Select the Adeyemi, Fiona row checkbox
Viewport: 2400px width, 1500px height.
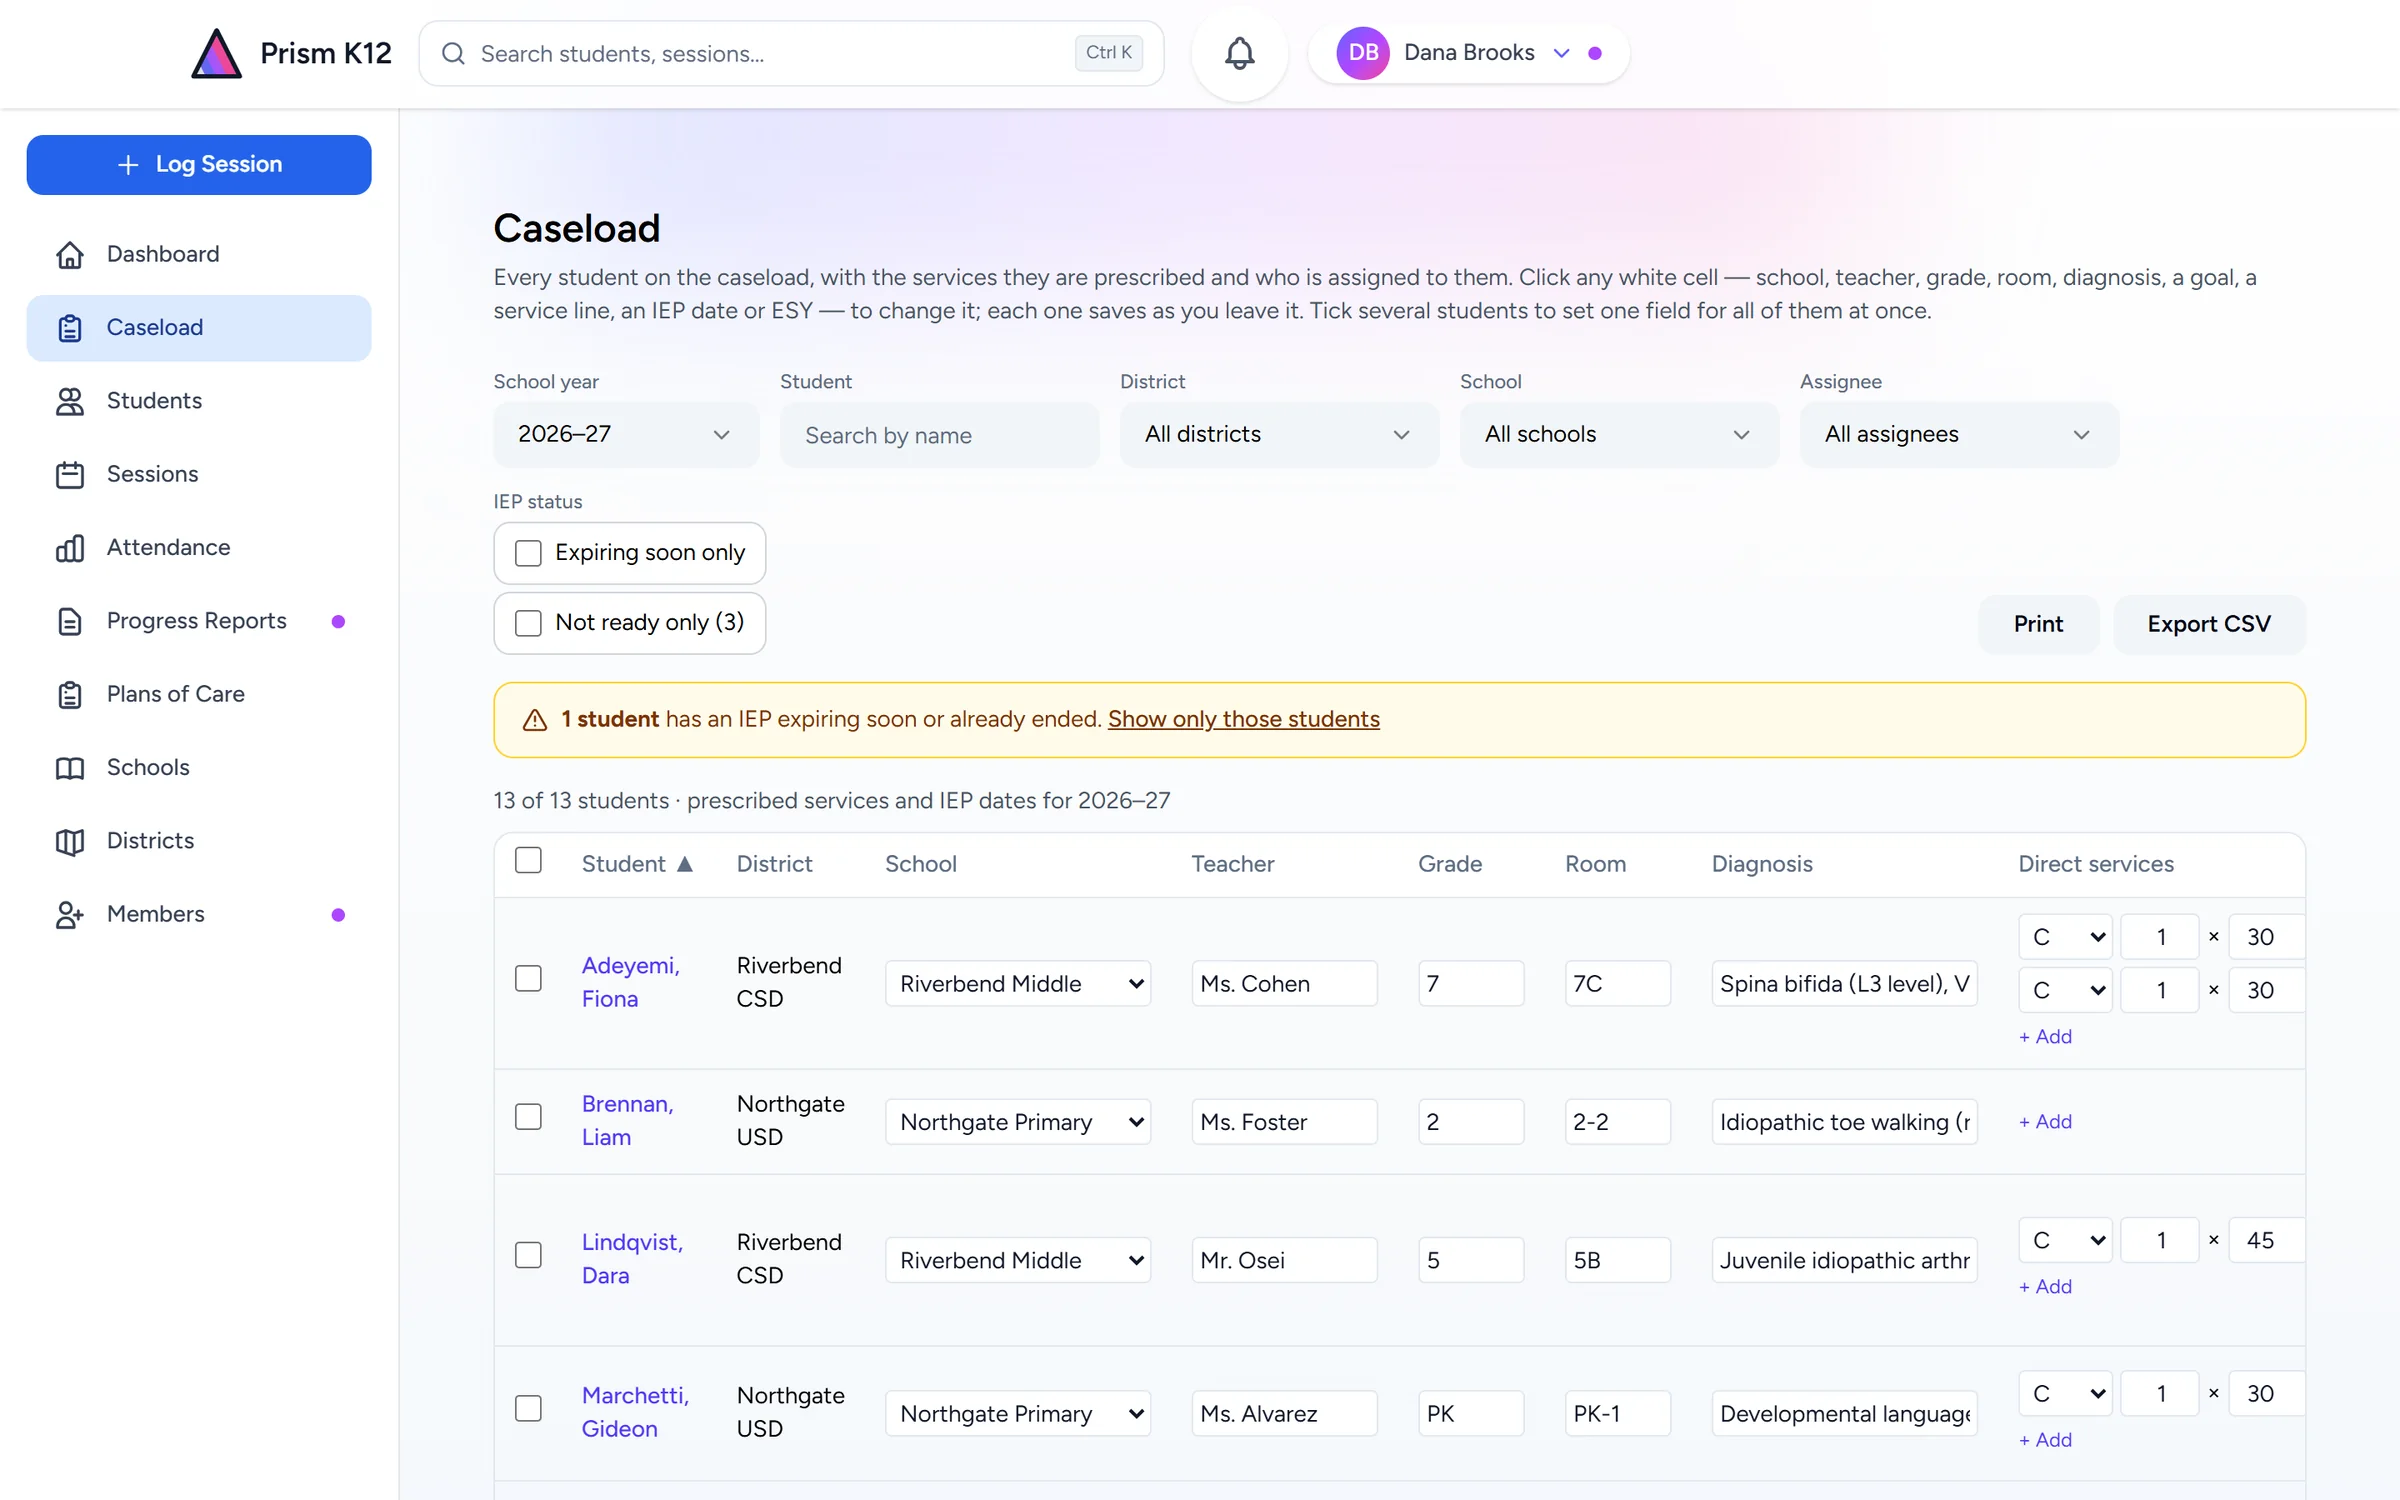pyautogui.click(x=528, y=978)
